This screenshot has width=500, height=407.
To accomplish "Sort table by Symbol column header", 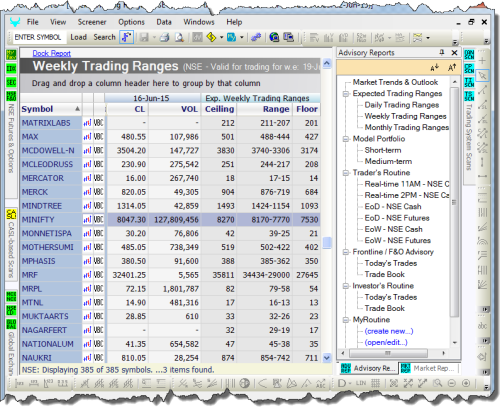I will click(x=51, y=109).
